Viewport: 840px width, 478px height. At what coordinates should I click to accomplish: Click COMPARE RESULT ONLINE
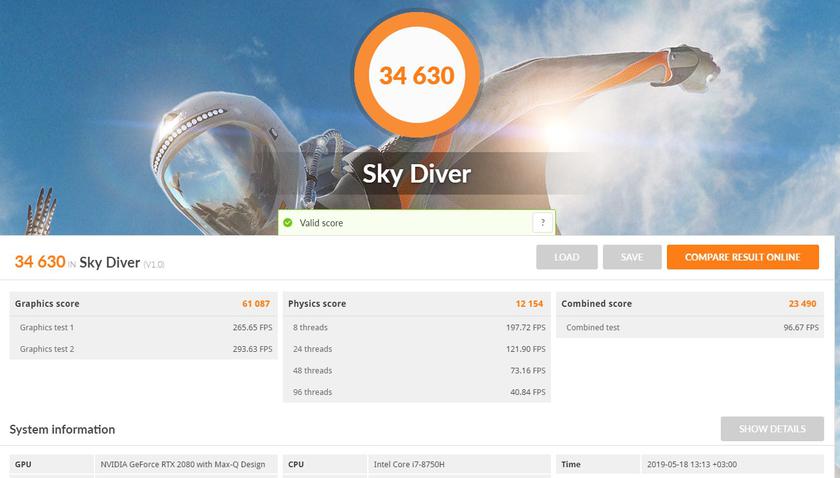tap(742, 257)
